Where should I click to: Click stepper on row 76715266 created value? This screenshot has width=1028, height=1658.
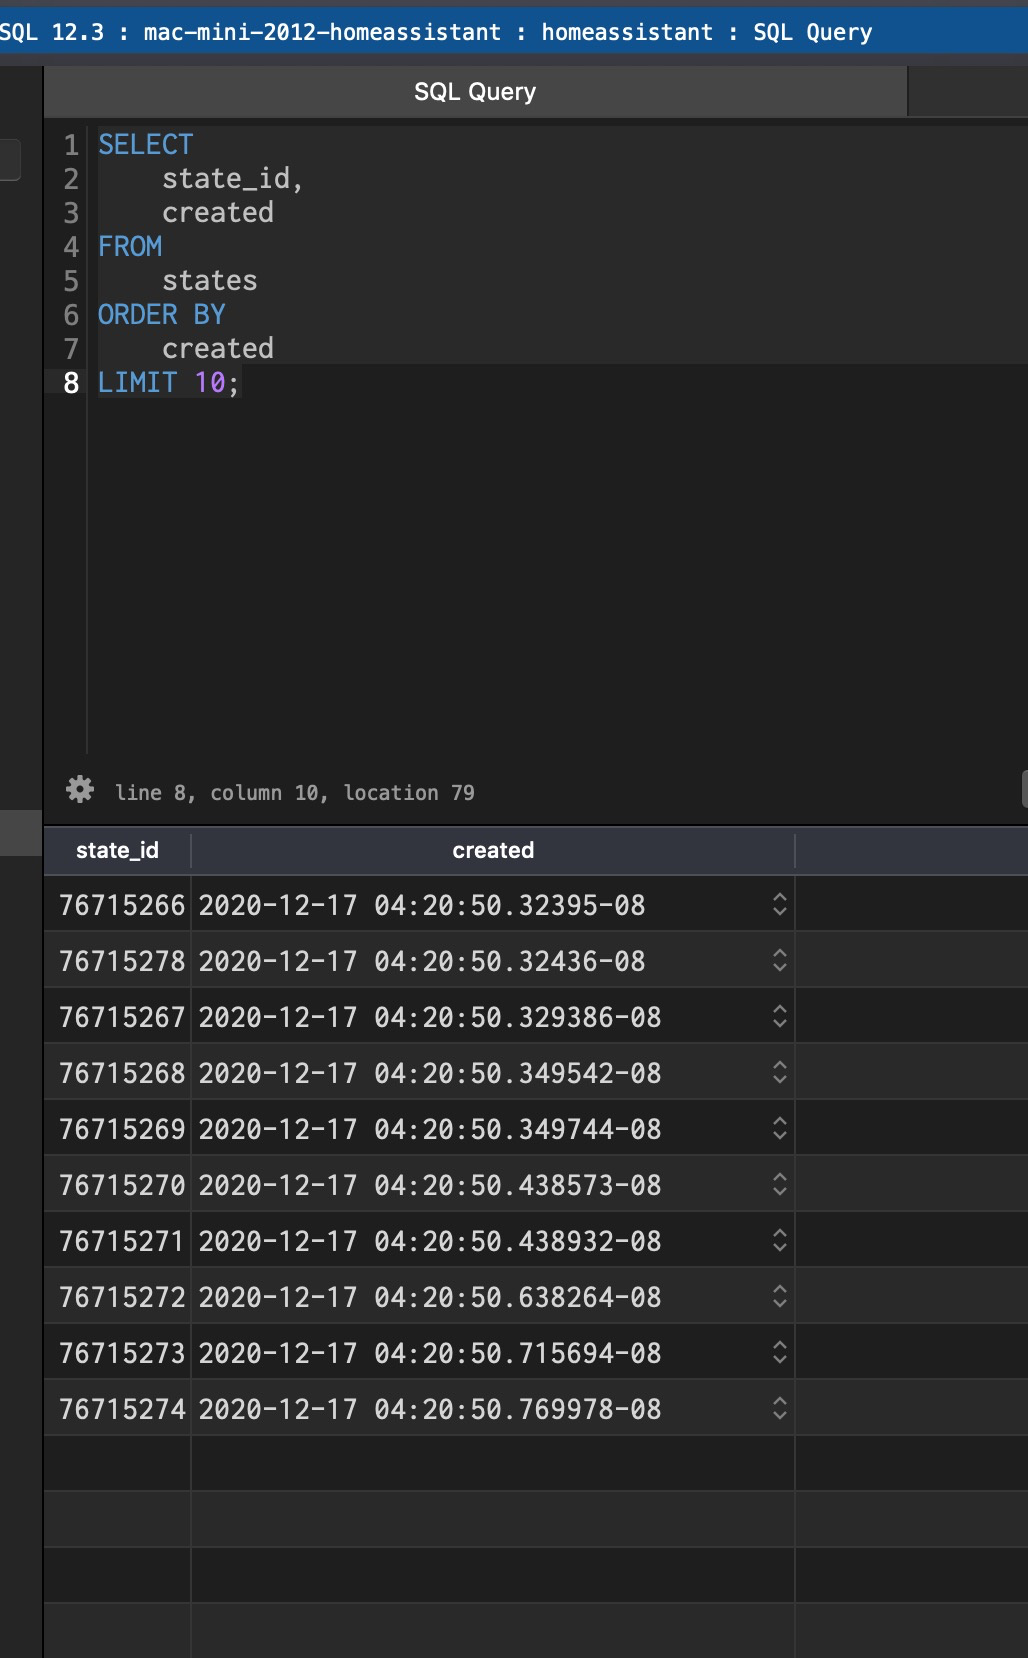pos(780,905)
